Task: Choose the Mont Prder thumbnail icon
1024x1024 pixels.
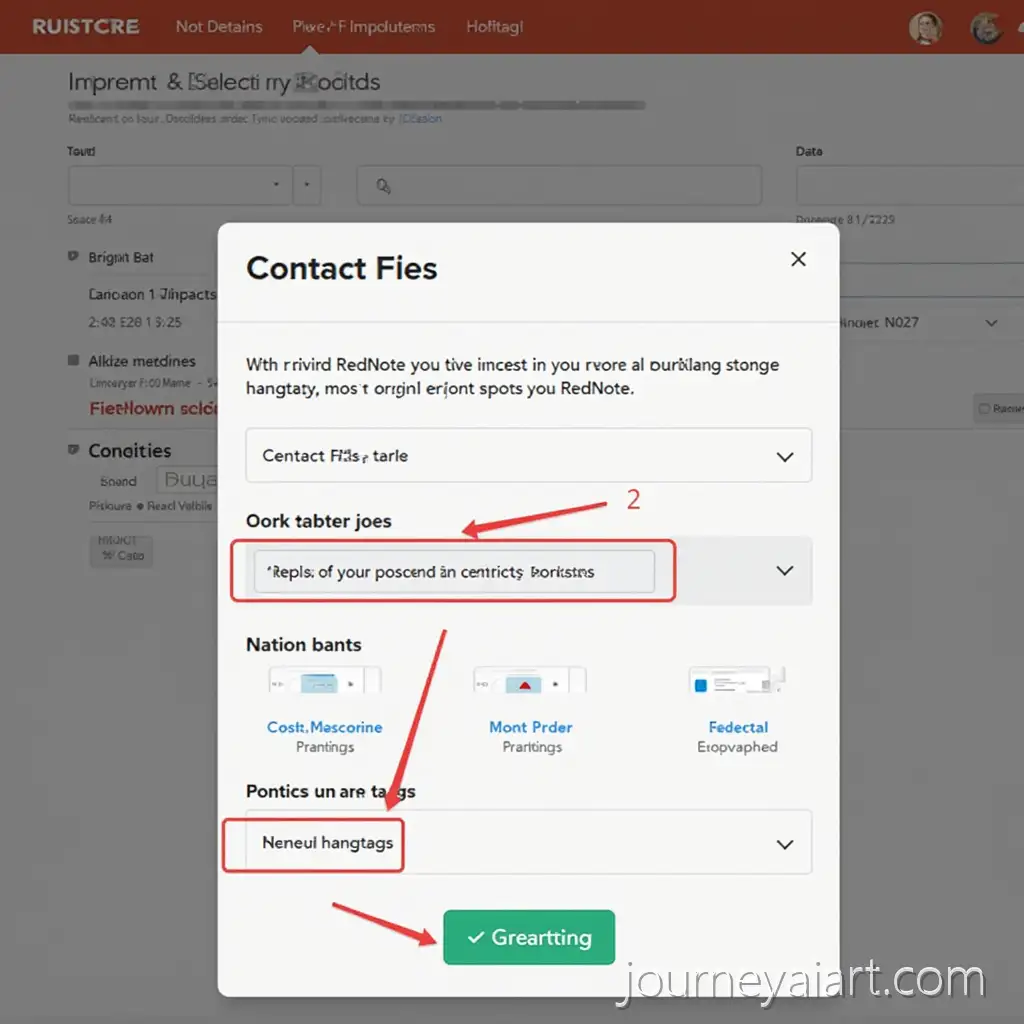Action: point(530,682)
